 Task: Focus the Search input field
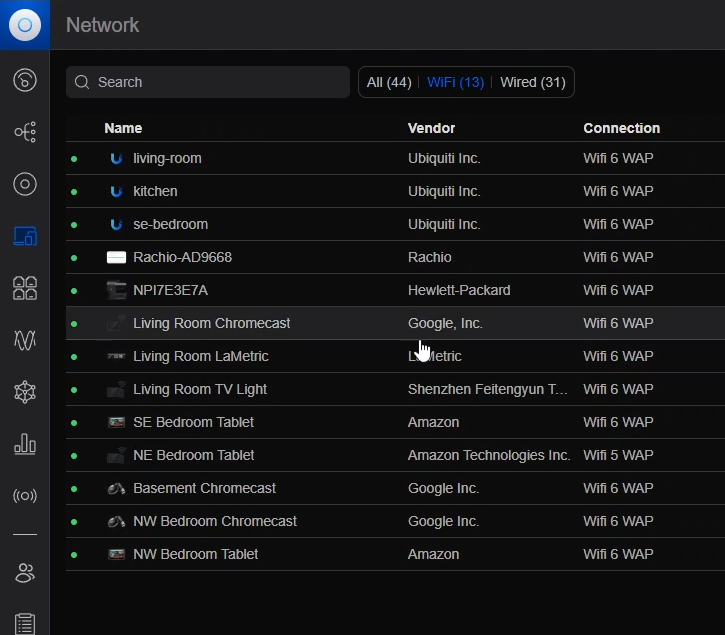click(208, 82)
